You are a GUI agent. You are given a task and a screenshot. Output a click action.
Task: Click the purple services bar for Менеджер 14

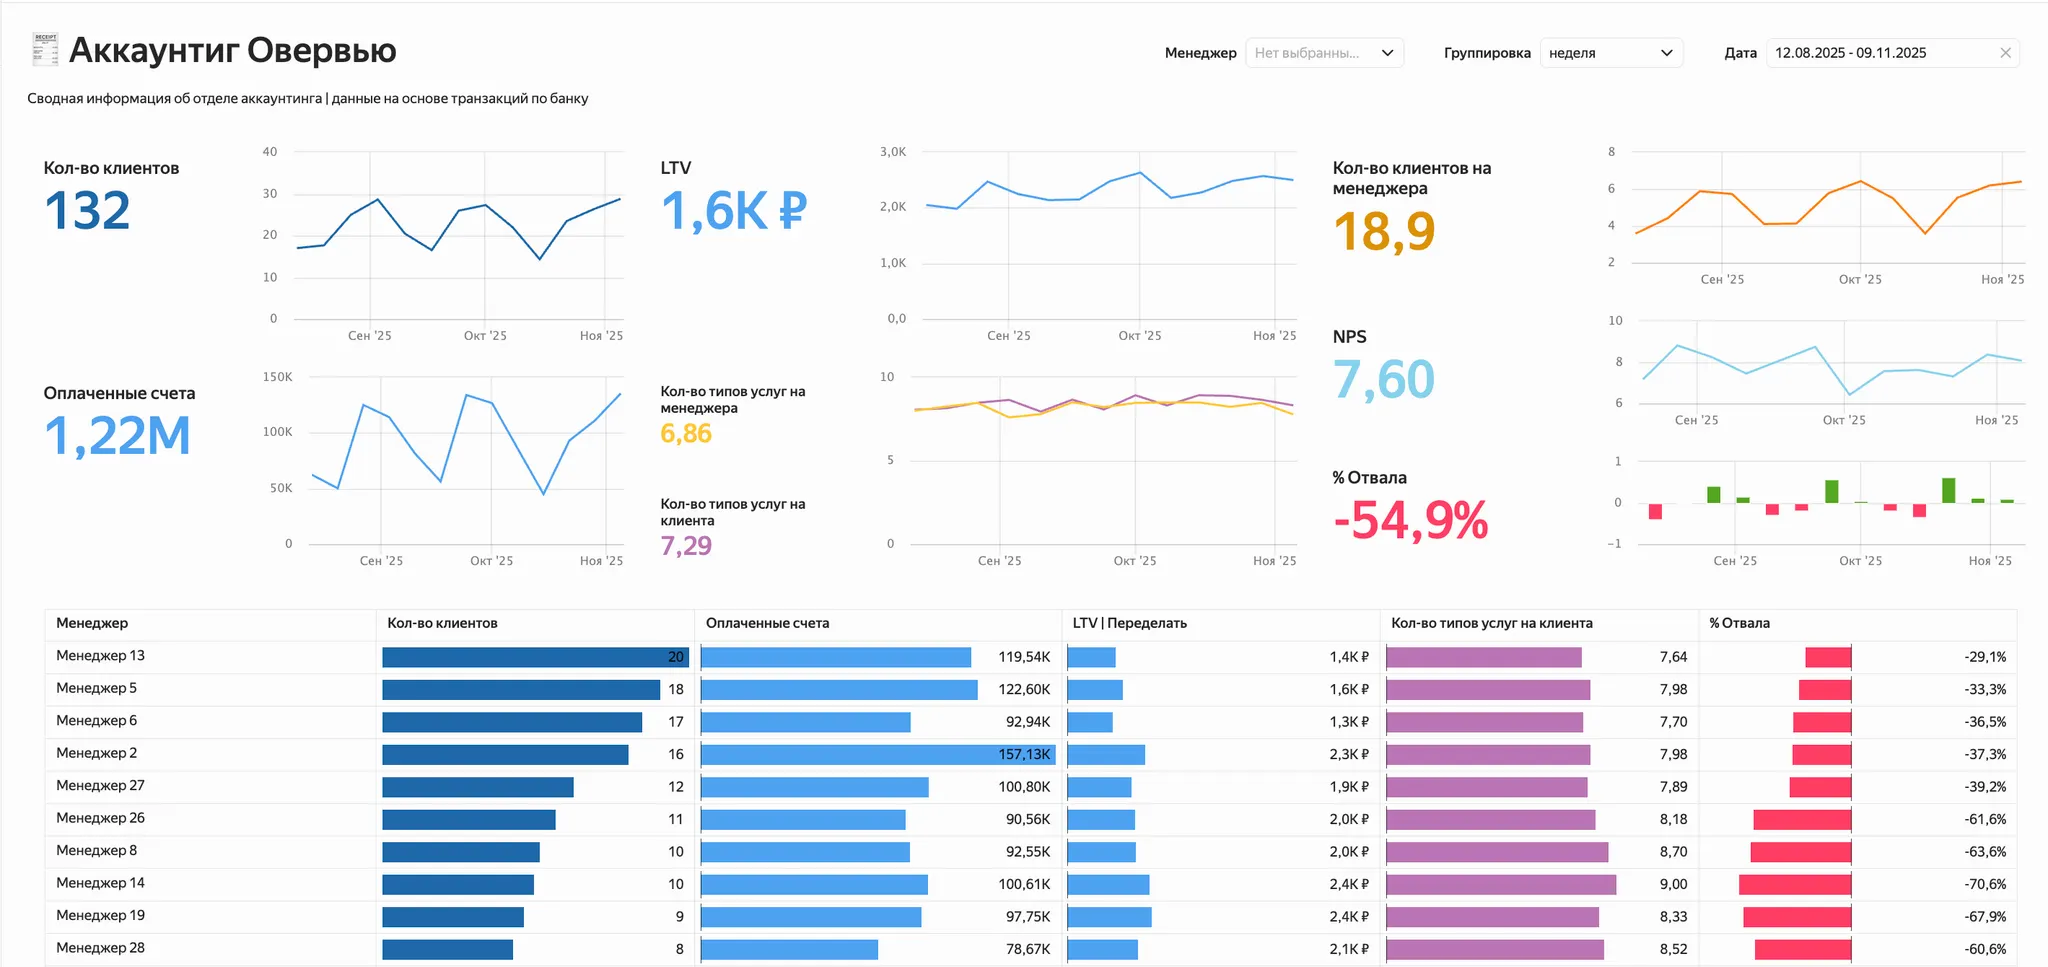pyautogui.click(x=1500, y=884)
